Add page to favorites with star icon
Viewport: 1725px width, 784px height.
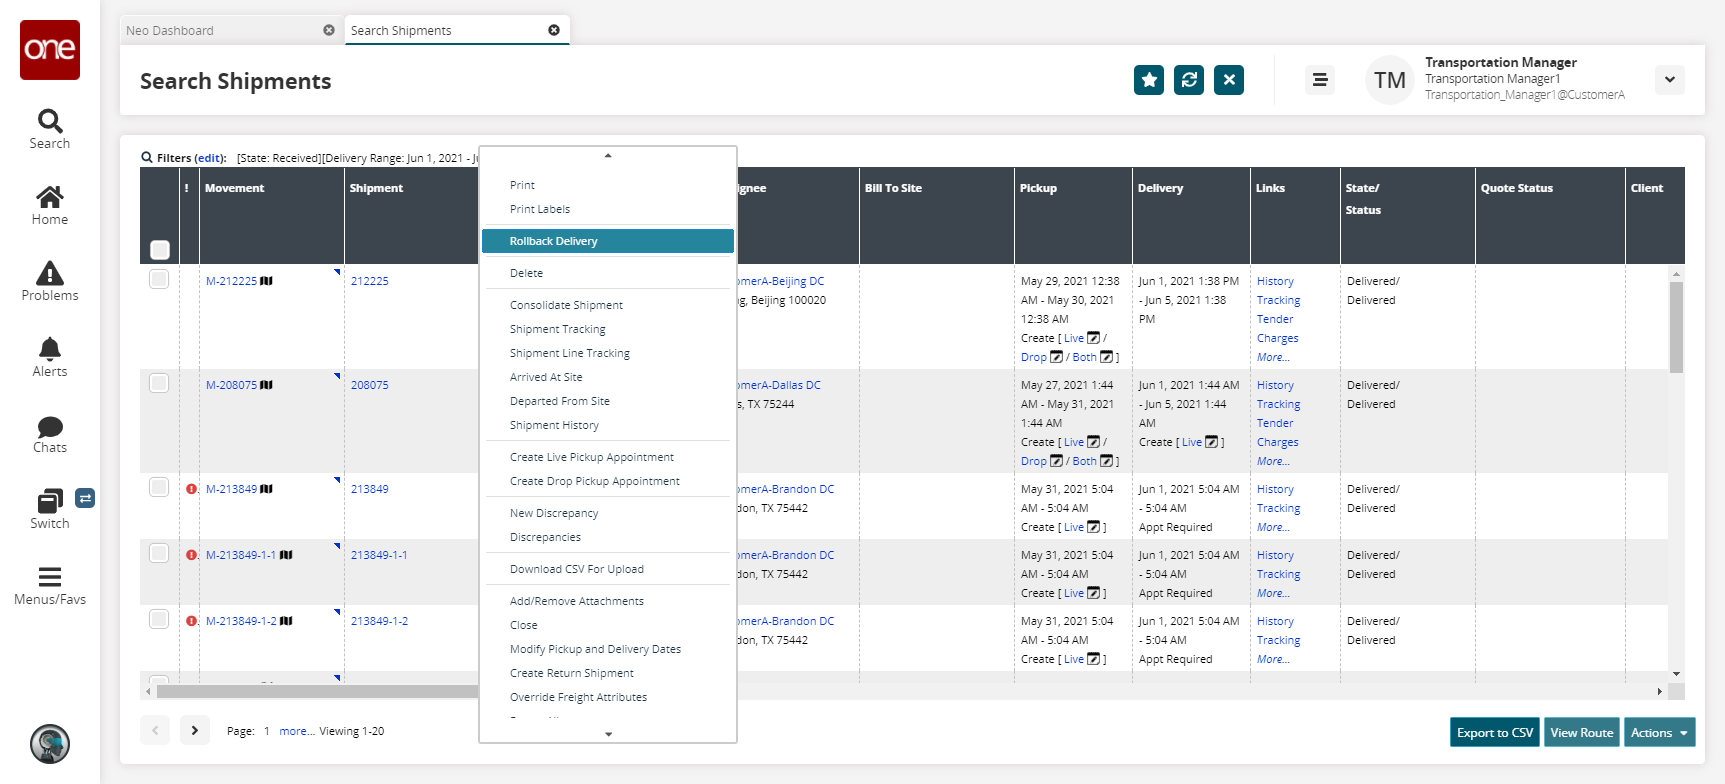[1149, 80]
